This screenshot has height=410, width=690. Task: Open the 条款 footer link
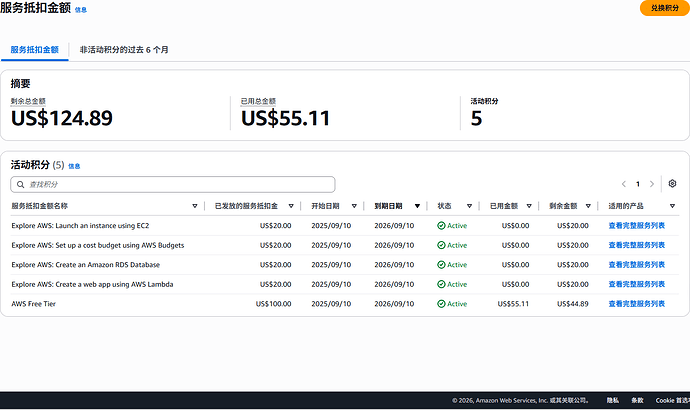pyautogui.click(x=637, y=400)
